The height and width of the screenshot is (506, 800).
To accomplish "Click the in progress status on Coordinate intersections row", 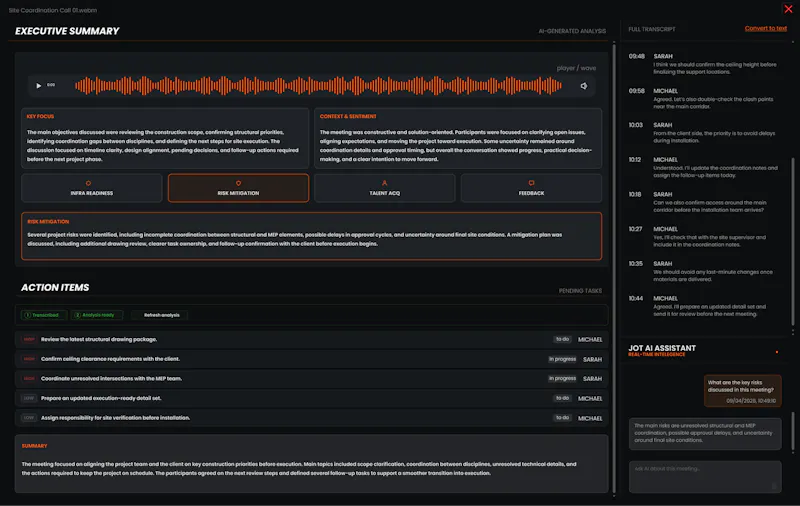I will pyautogui.click(x=562, y=378).
